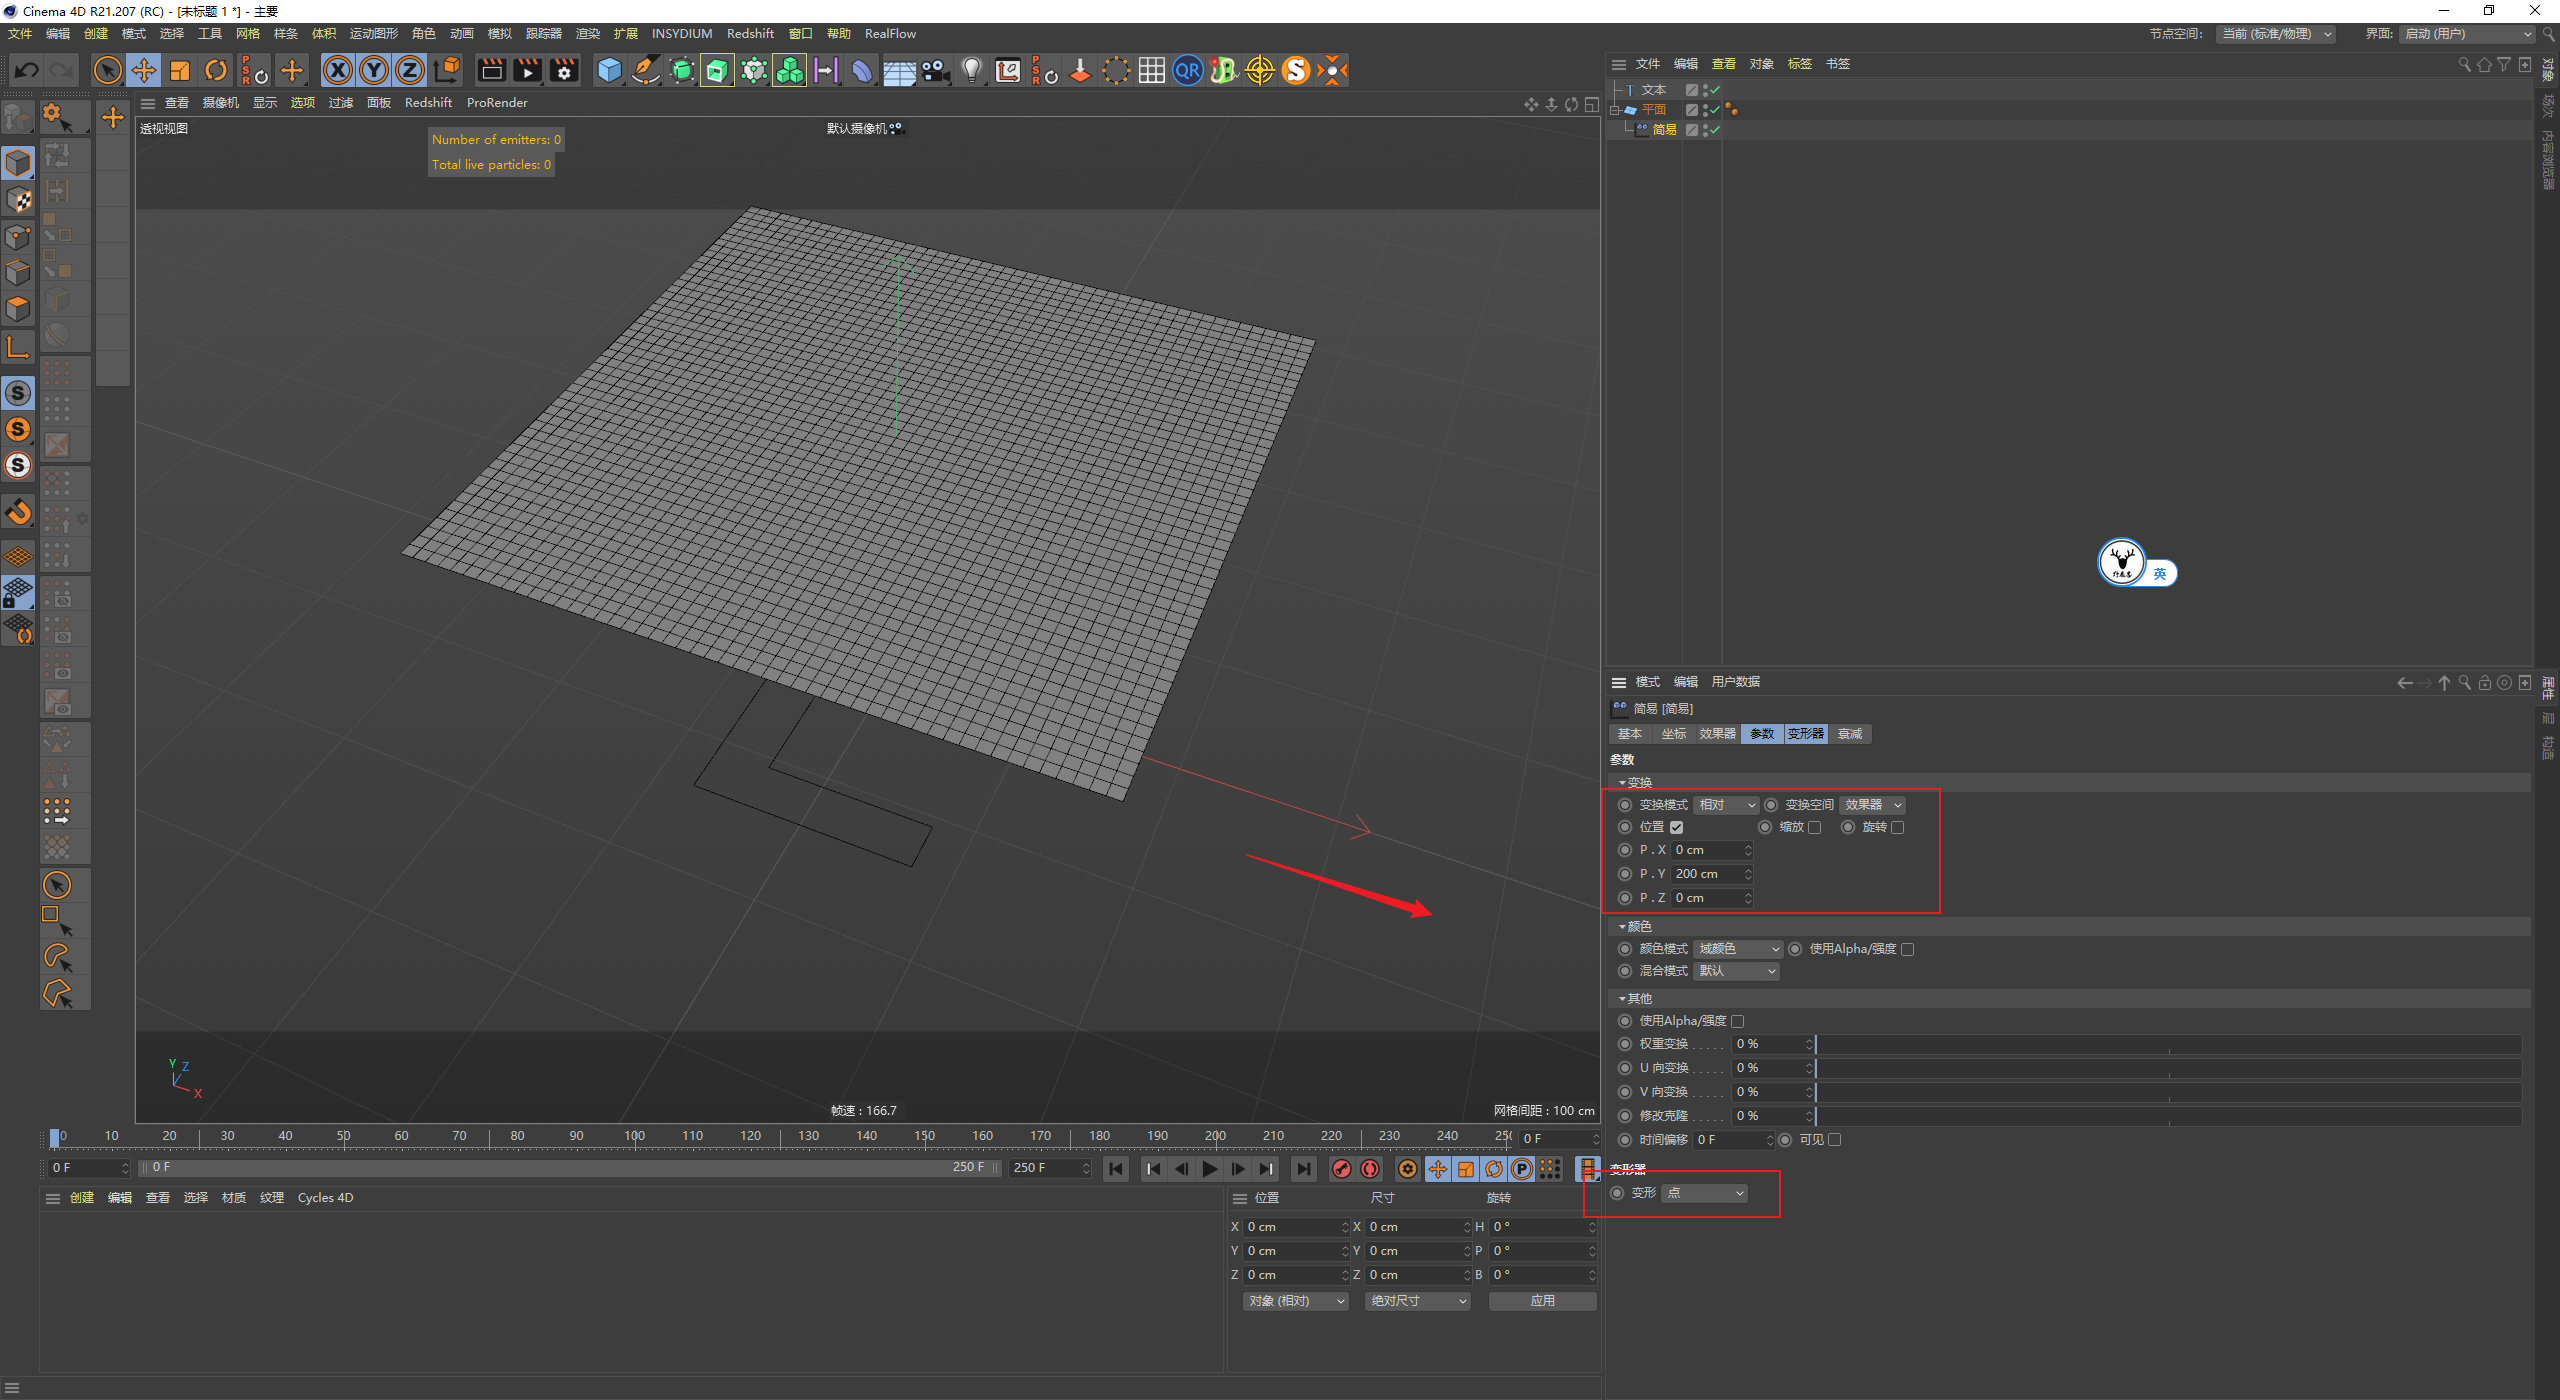Viewport: 2560px width, 1400px height.
Task: Enable the 旋转 checkbox
Action: point(1897,827)
